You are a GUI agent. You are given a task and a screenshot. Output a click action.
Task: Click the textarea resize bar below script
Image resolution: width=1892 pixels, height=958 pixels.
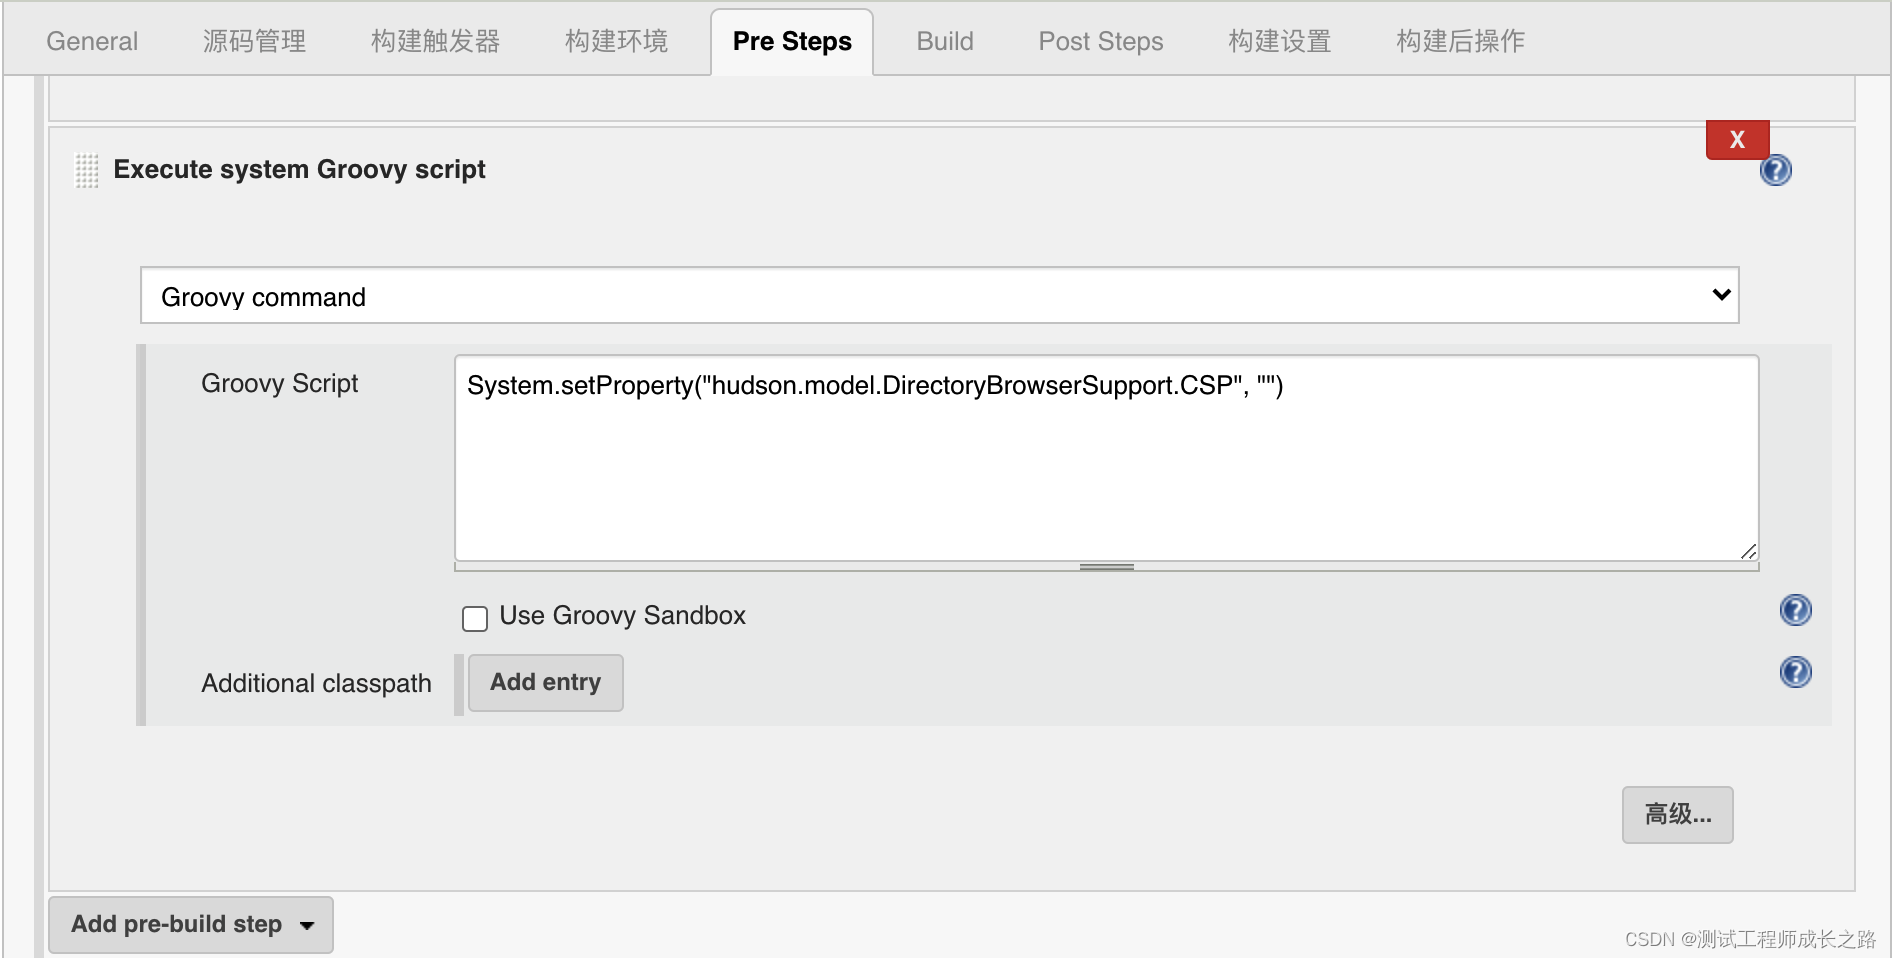(x=1106, y=567)
